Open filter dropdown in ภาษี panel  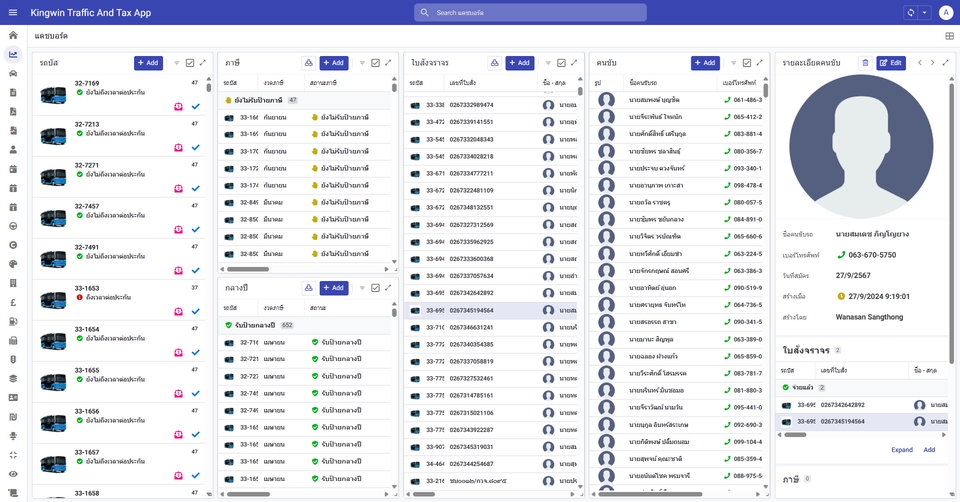click(x=362, y=63)
